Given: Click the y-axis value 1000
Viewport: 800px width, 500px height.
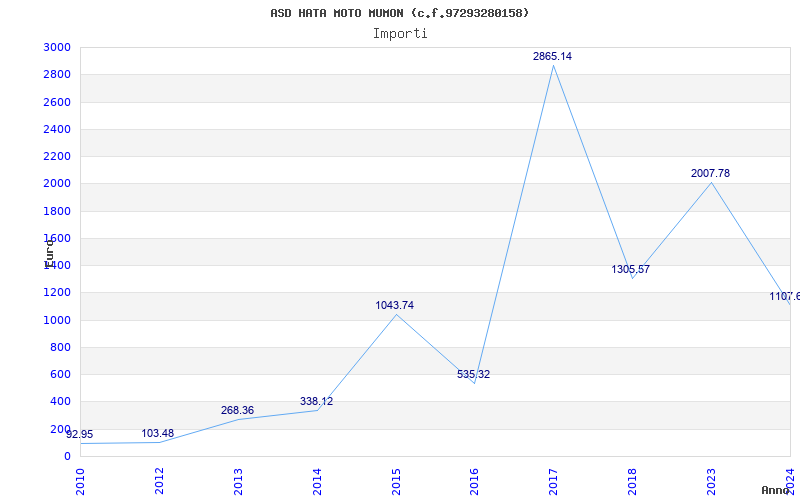Looking at the screenshot, I should pos(57,320).
